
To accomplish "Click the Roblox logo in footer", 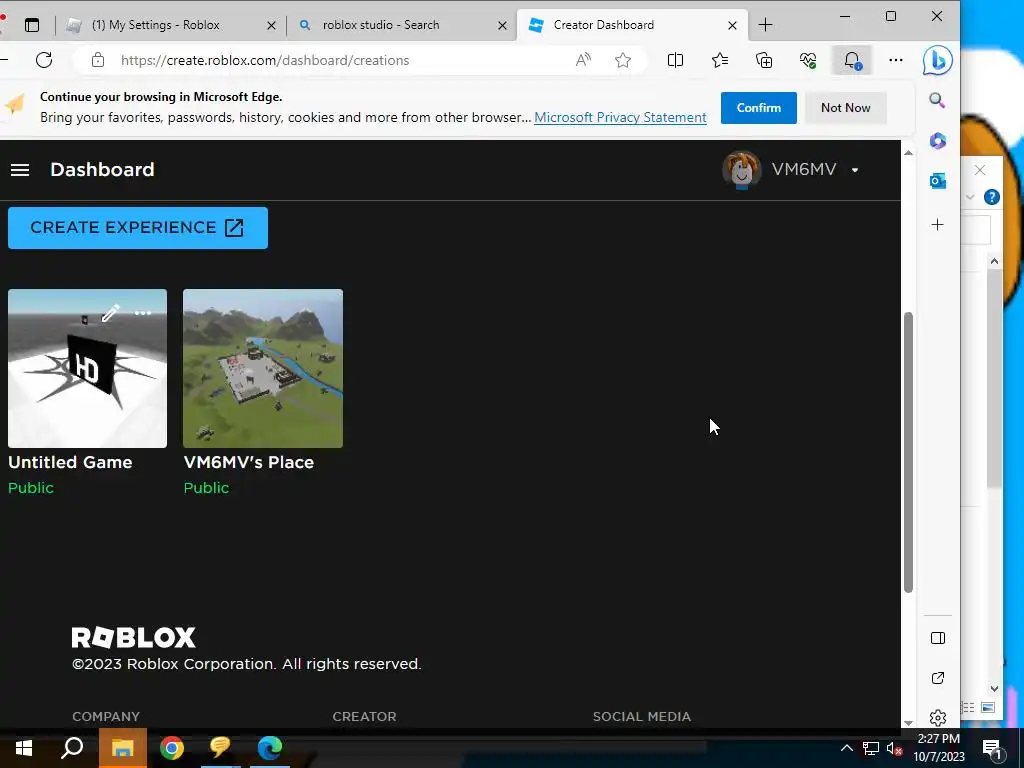I will tap(133, 637).
